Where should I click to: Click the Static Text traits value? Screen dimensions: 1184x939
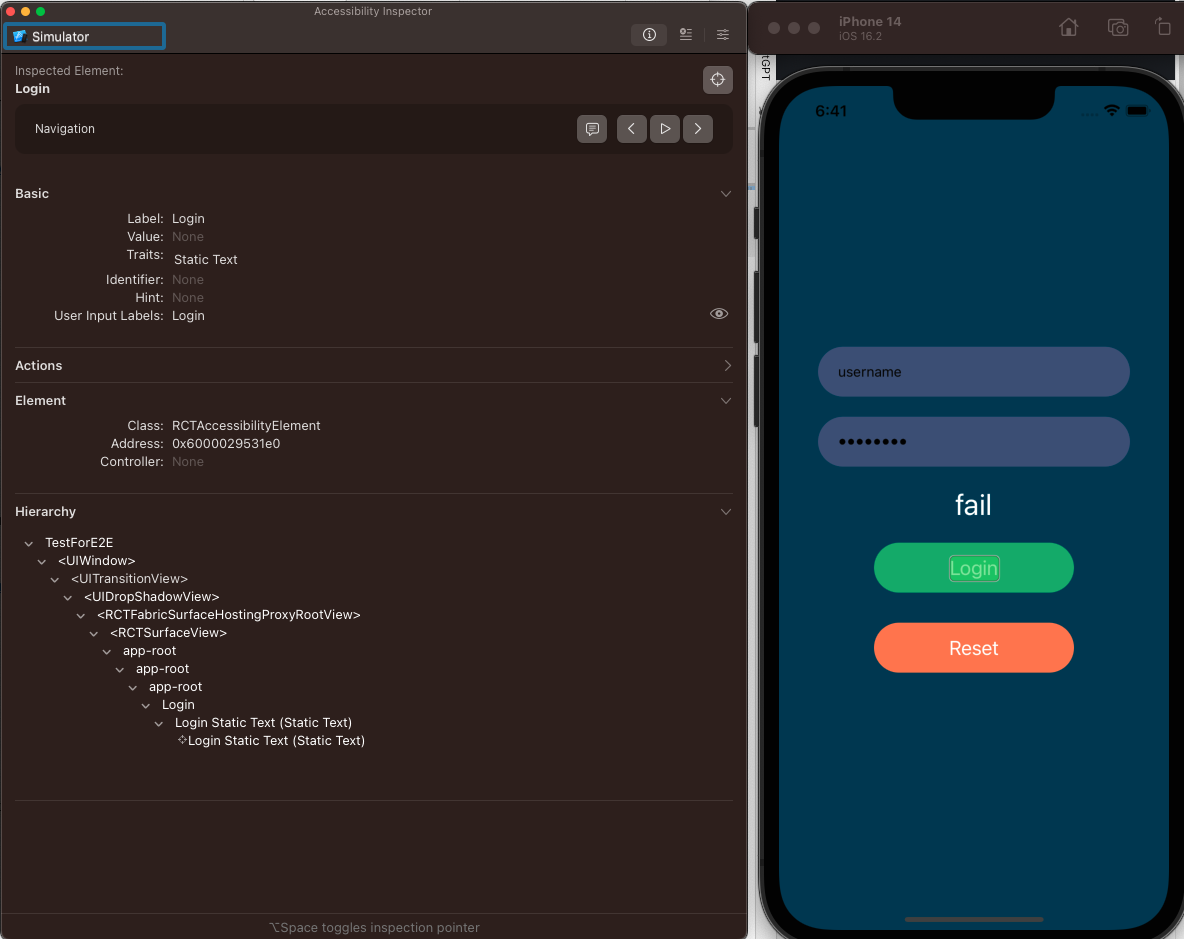coord(205,260)
